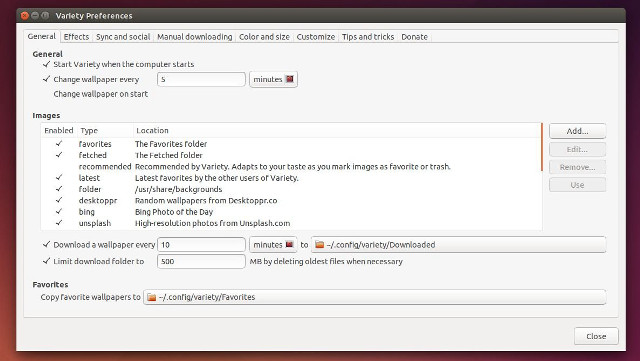This screenshot has height=361, width=640.
Task: Click folder icon in Favorites path chooser
Action: pyautogui.click(x=151, y=297)
